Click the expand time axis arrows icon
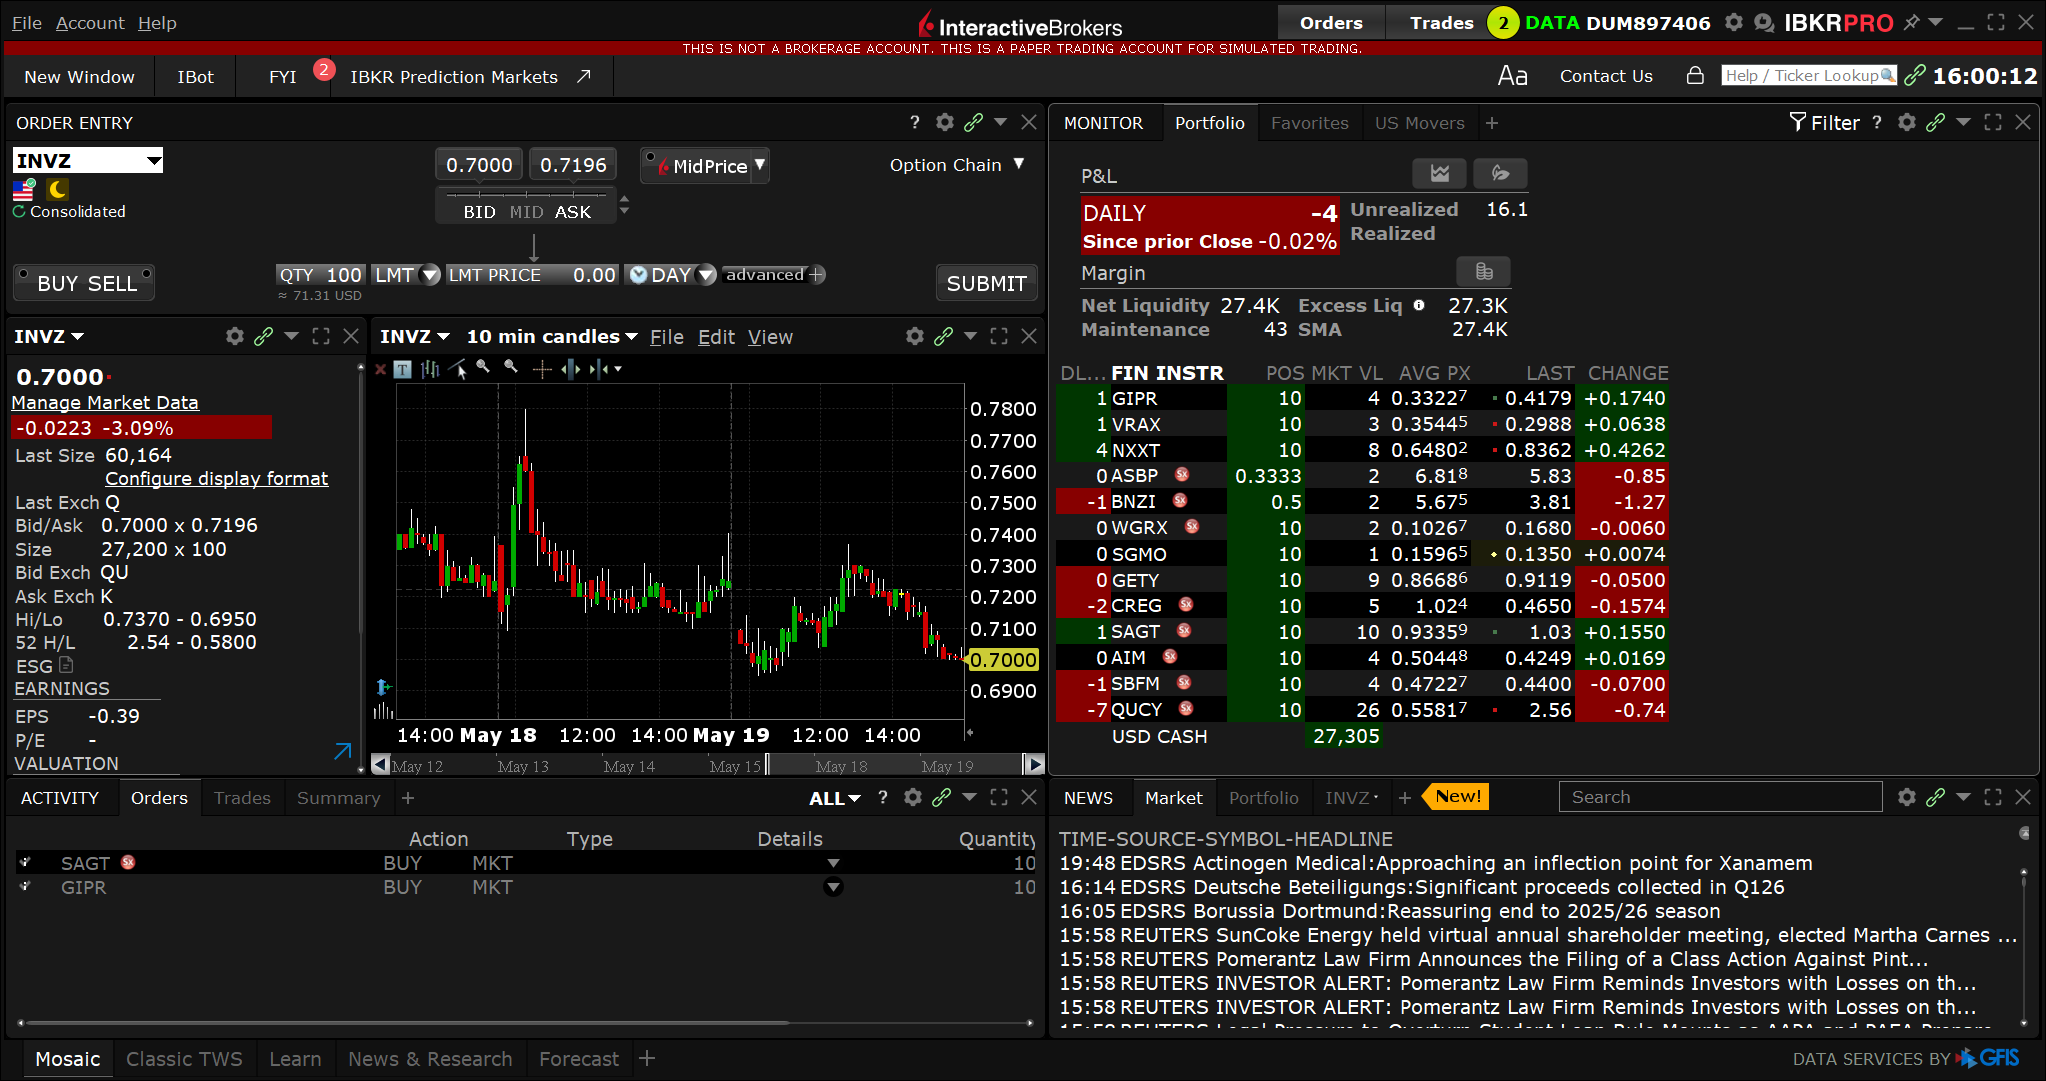 tap(570, 369)
